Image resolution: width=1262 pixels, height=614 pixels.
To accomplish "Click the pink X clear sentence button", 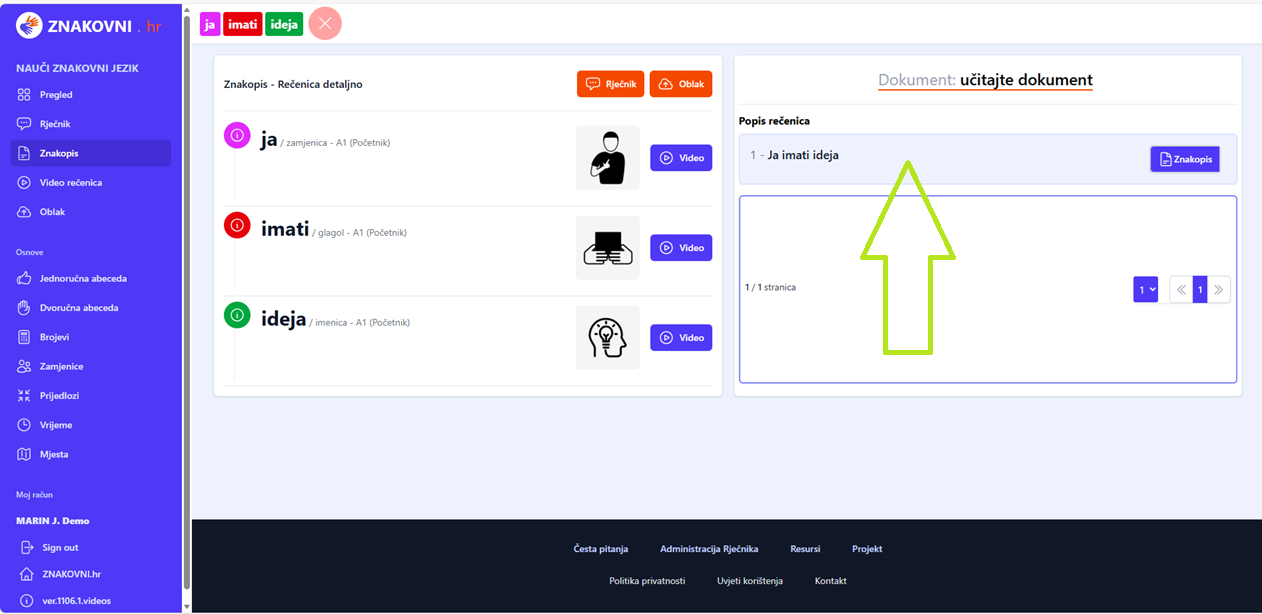I will [325, 24].
